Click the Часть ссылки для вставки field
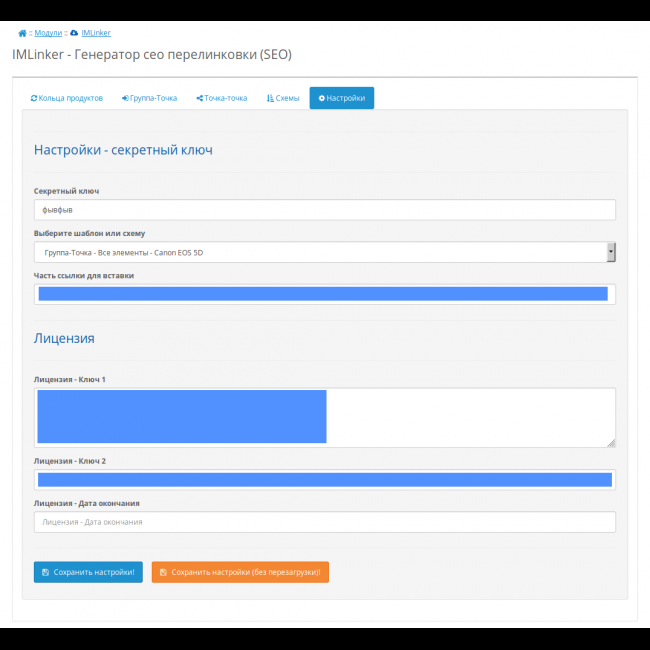Image resolution: width=650 pixels, height=650 pixels. point(324,293)
